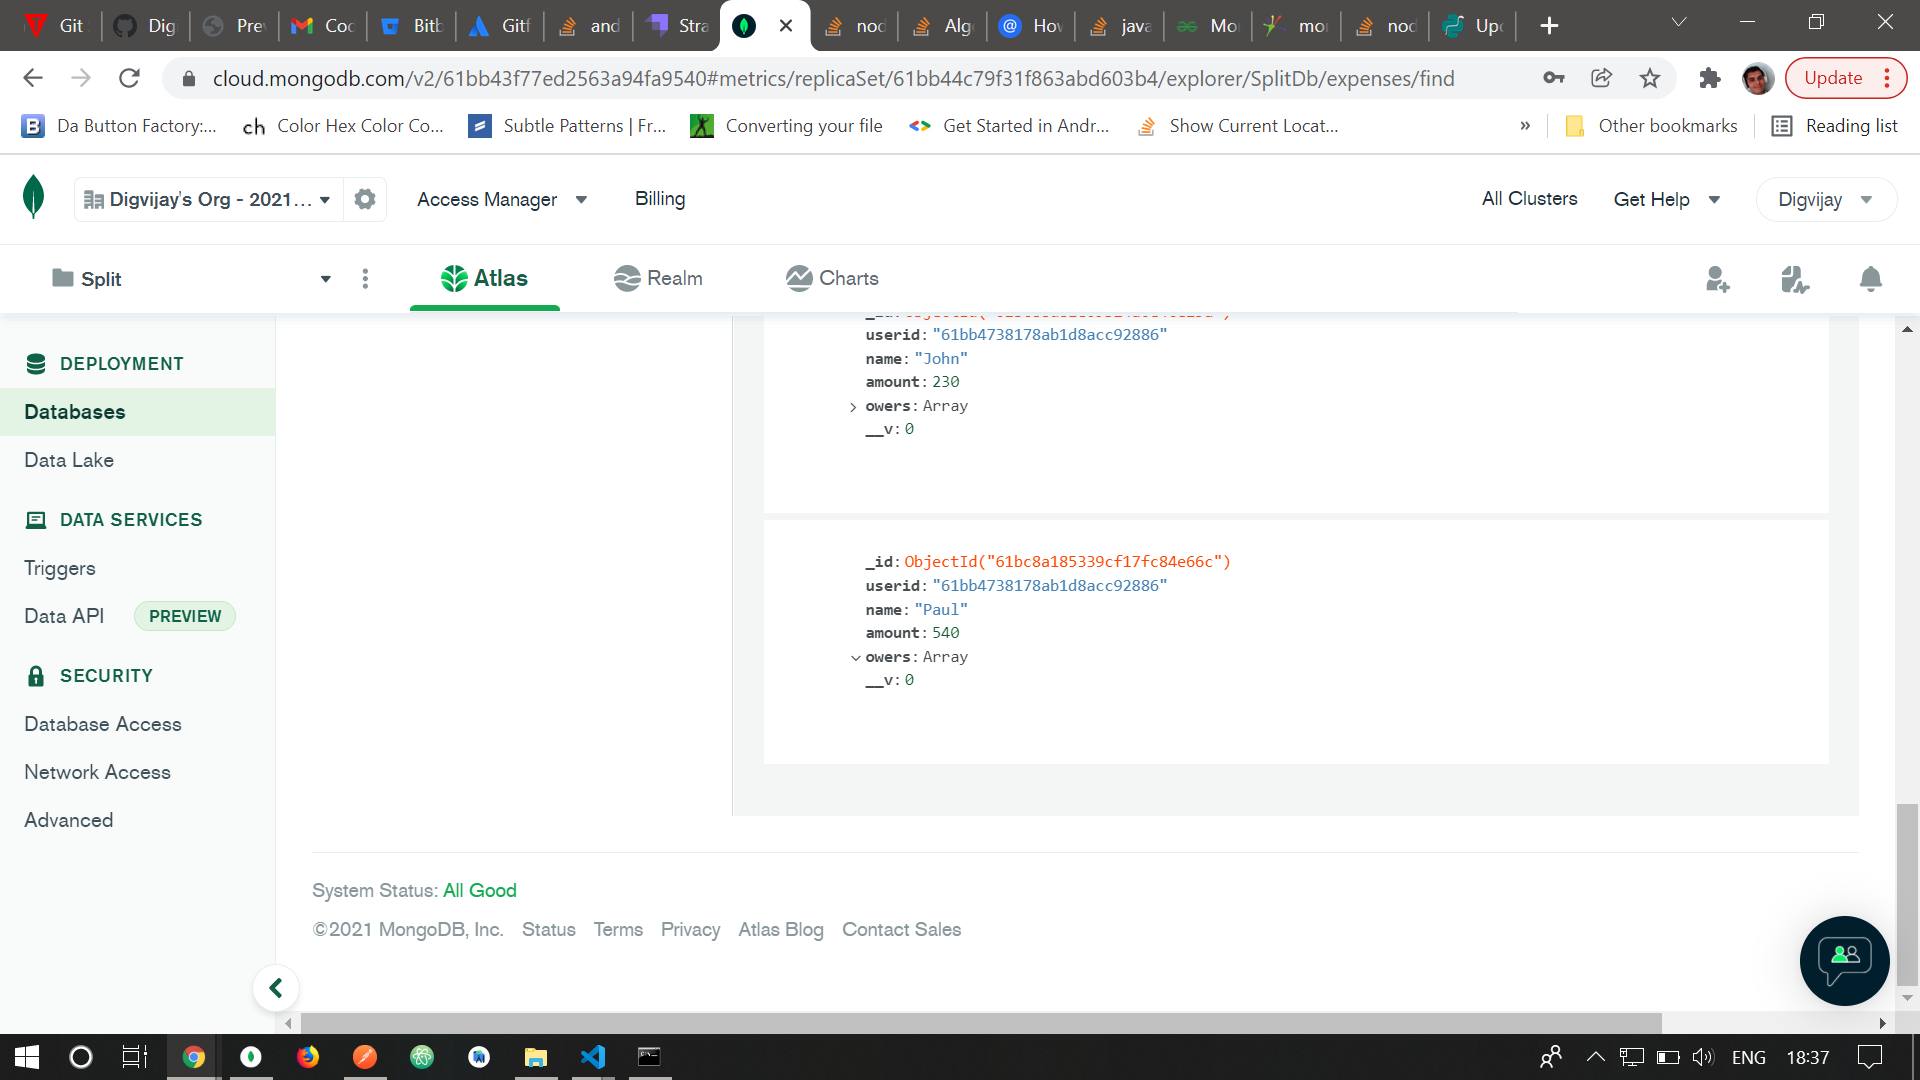Click the Data Lake sidebar icon
This screenshot has width=1920, height=1080.
coord(67,460)
